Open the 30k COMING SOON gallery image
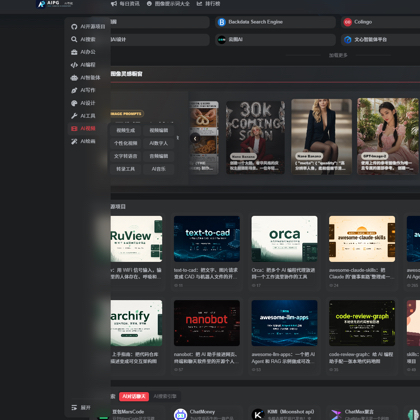Image resolution: width=420 pixels, height=420 pixels. point(255,137)
